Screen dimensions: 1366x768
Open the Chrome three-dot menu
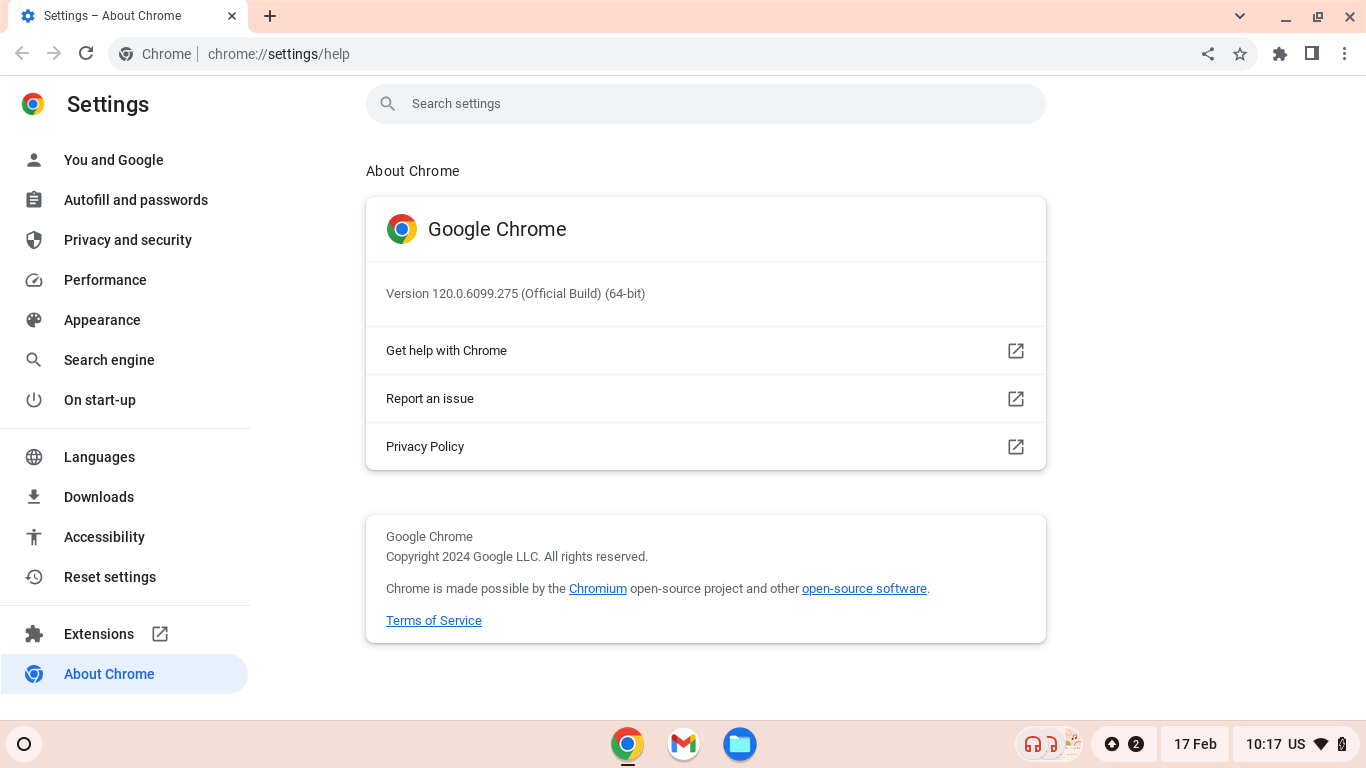pos(1344,54)
